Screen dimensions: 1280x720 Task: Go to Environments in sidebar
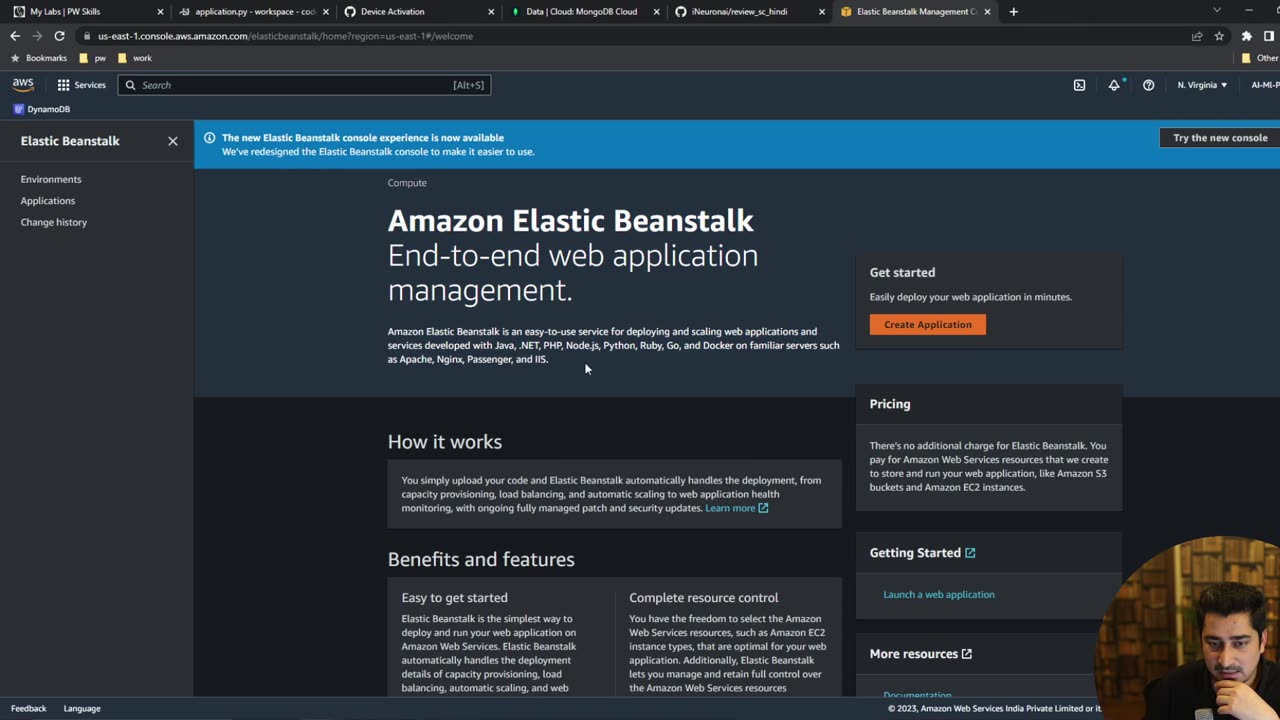(x=51, y=179)
